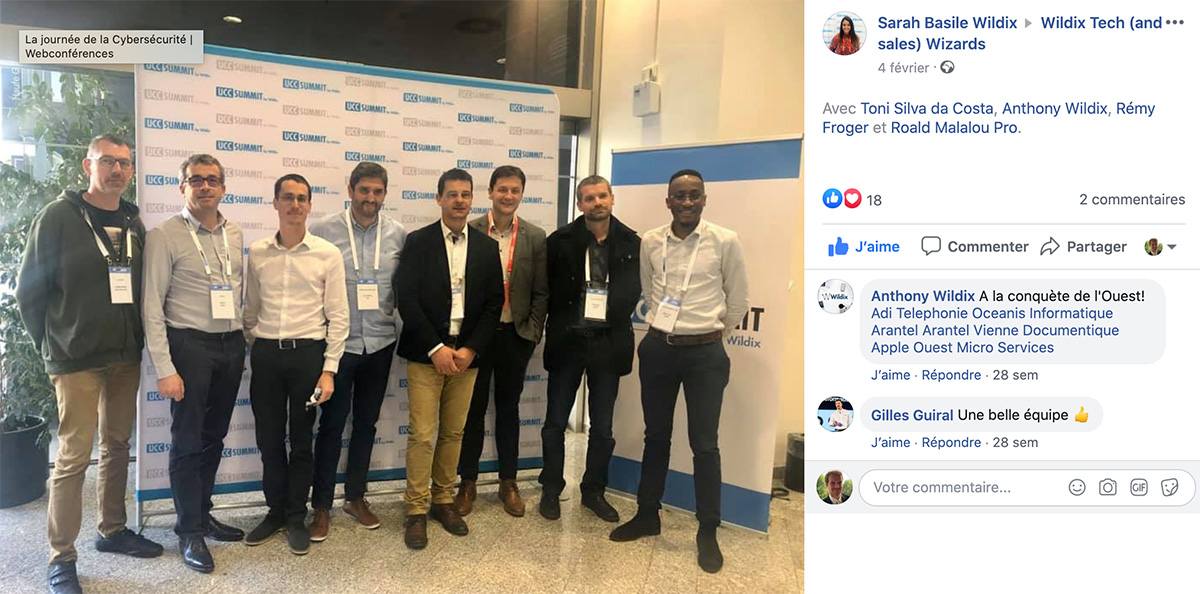This screenshot has width=1200, height=594.
Task: Open tagged profile Toni Silva da Costa
Action: tap(927, 108)
